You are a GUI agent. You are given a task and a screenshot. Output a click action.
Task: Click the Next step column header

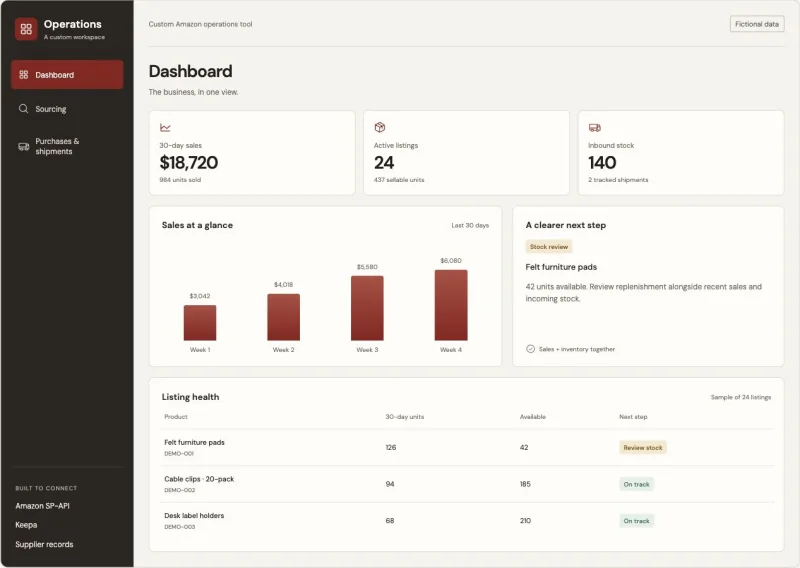[633, 417]
